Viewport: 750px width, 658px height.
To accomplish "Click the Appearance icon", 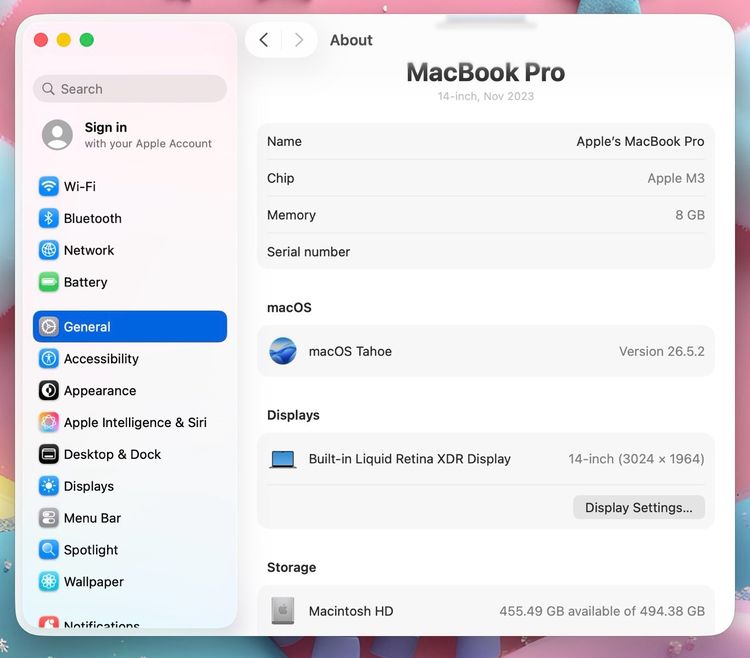I will 48,391.
